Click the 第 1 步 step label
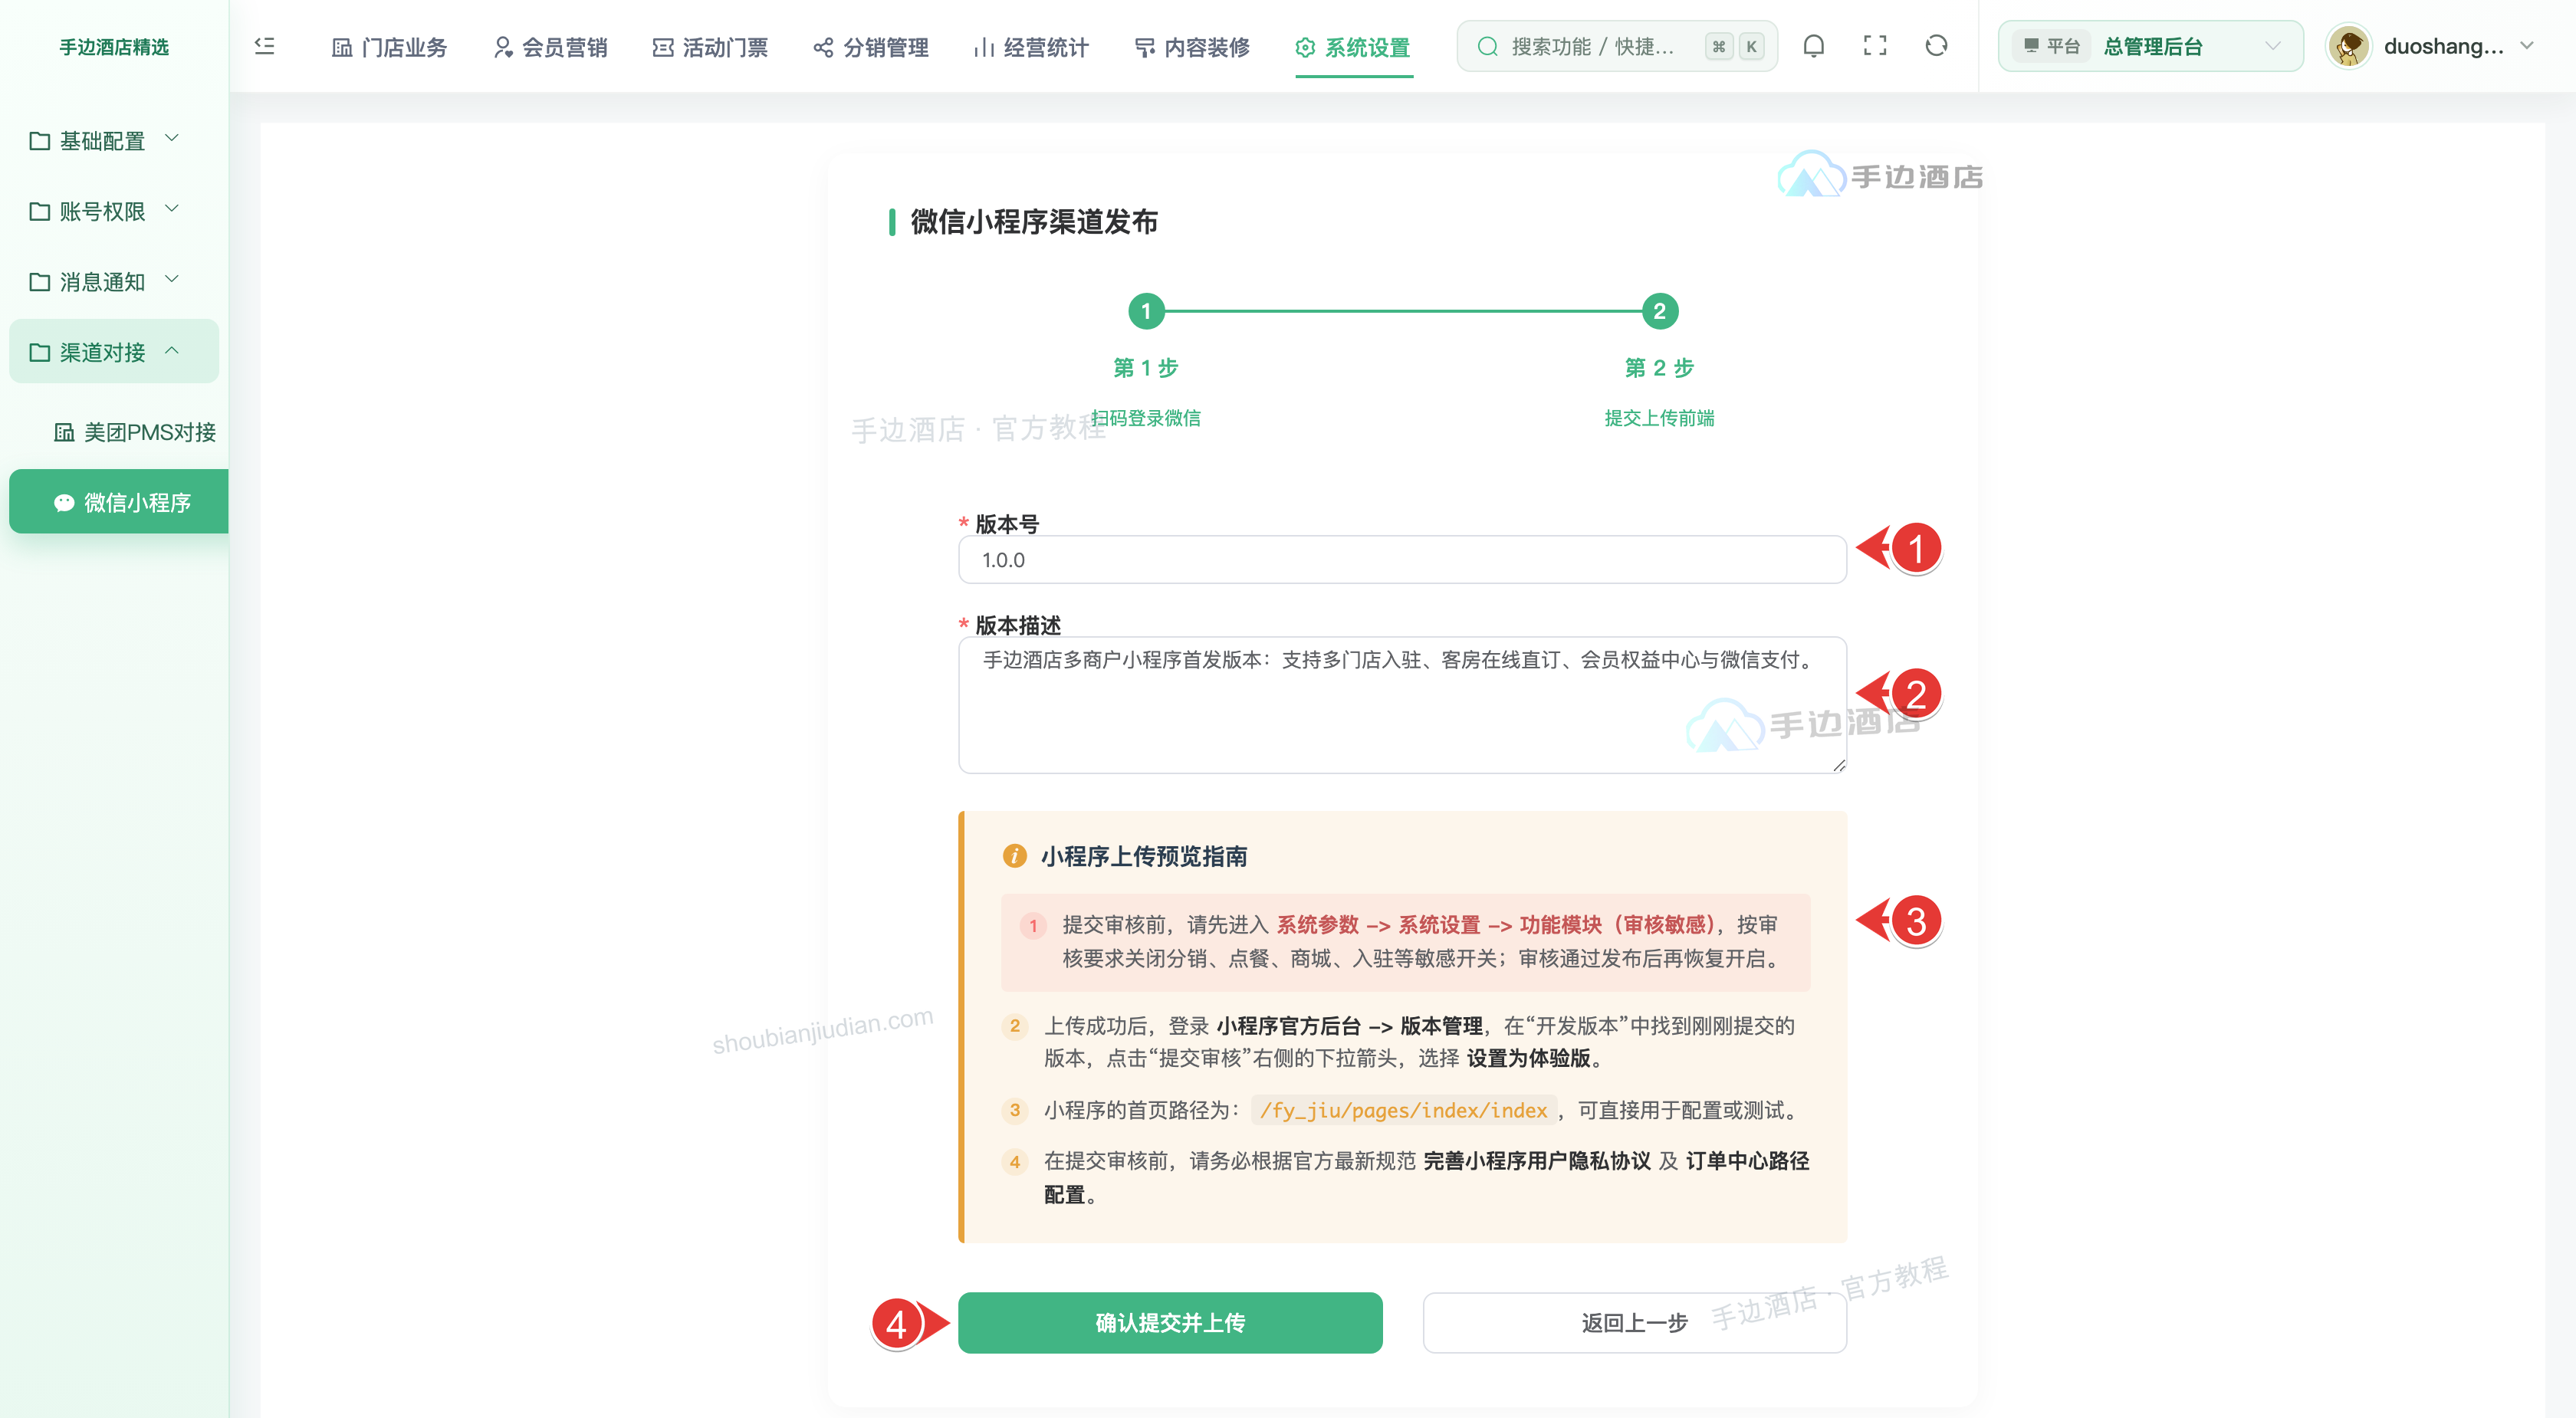This screenshot has height=1418, width=2576. tap(1146, 367)
